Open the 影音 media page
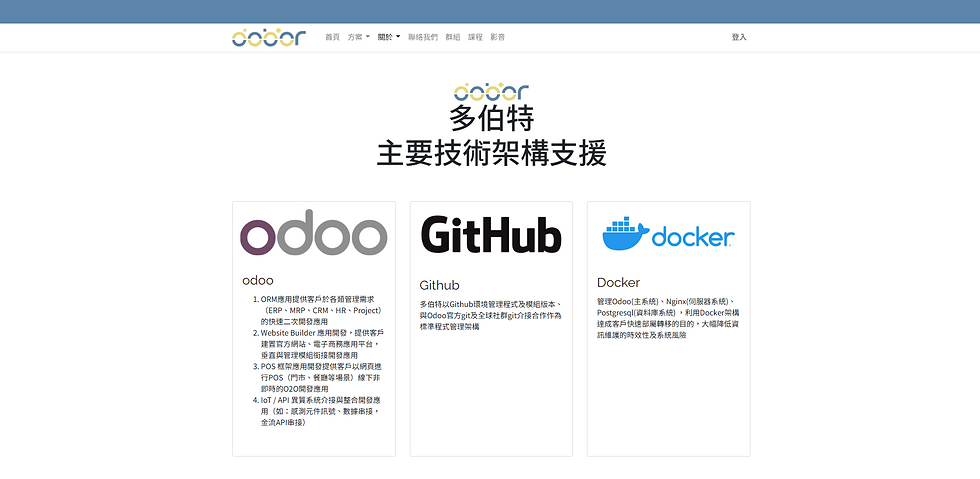 tap(498, 38)
